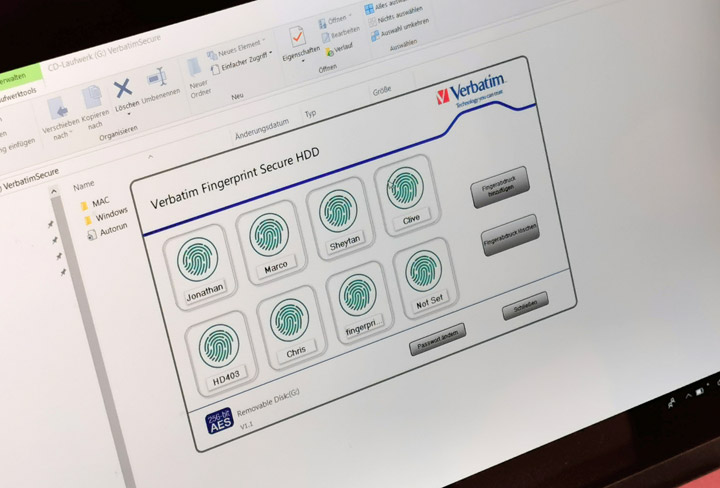Click Bearbeiten in the ribbon
The height and width of the screenshot is (488, 720).
[340, 34]
